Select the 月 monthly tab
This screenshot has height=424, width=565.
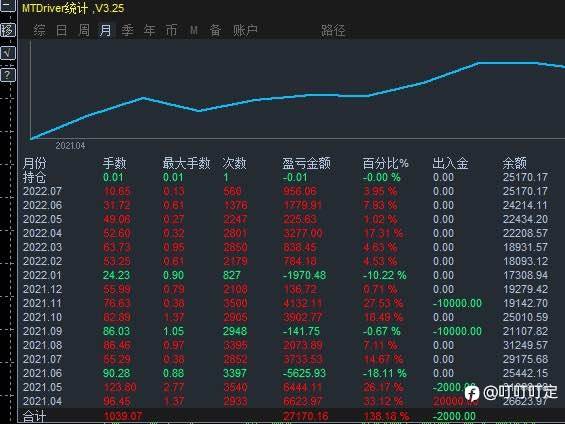pyautogui.click(x=106, y=30)
